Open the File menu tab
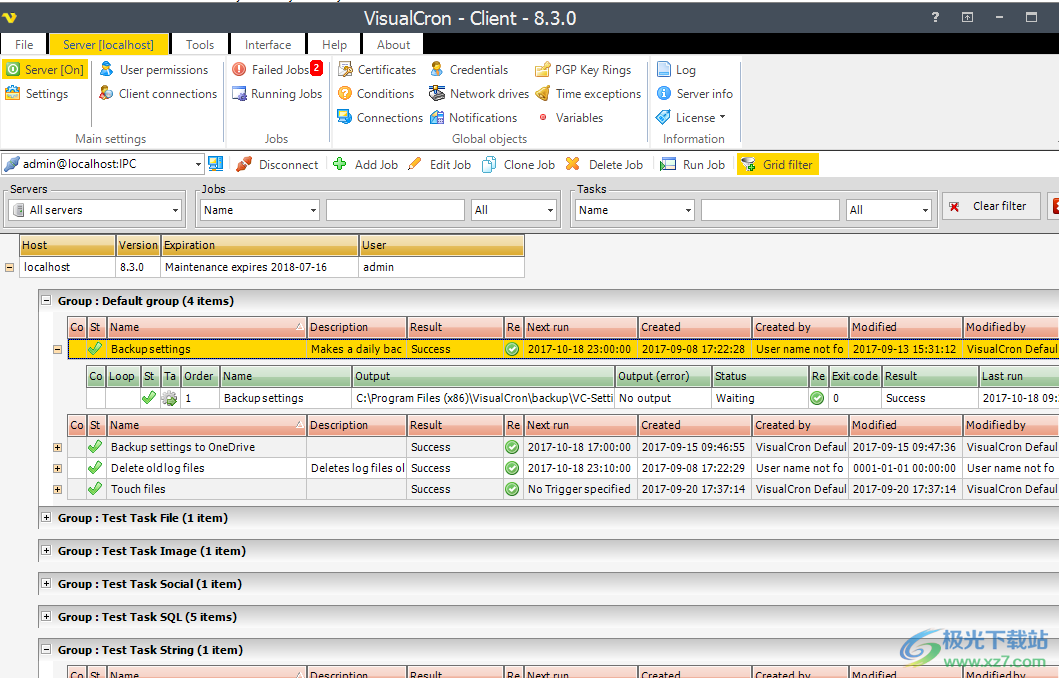The image size is (1059, 678). [x=24, y=45]
